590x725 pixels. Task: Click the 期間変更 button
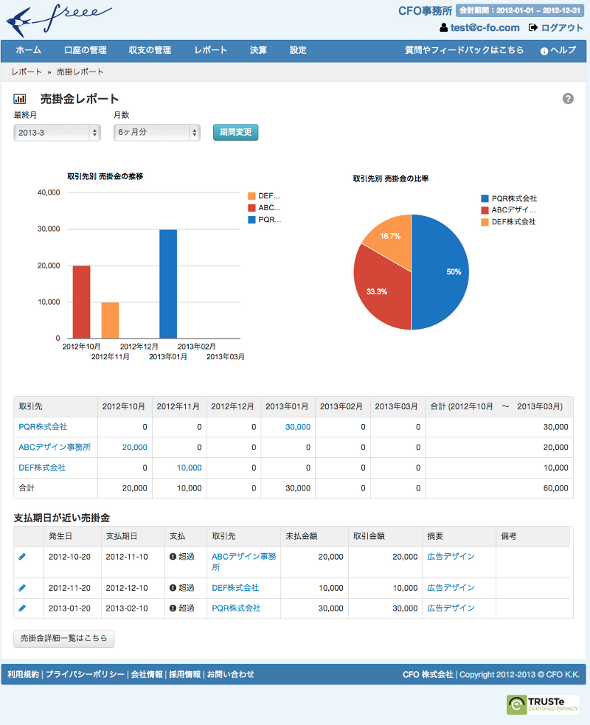235,132
